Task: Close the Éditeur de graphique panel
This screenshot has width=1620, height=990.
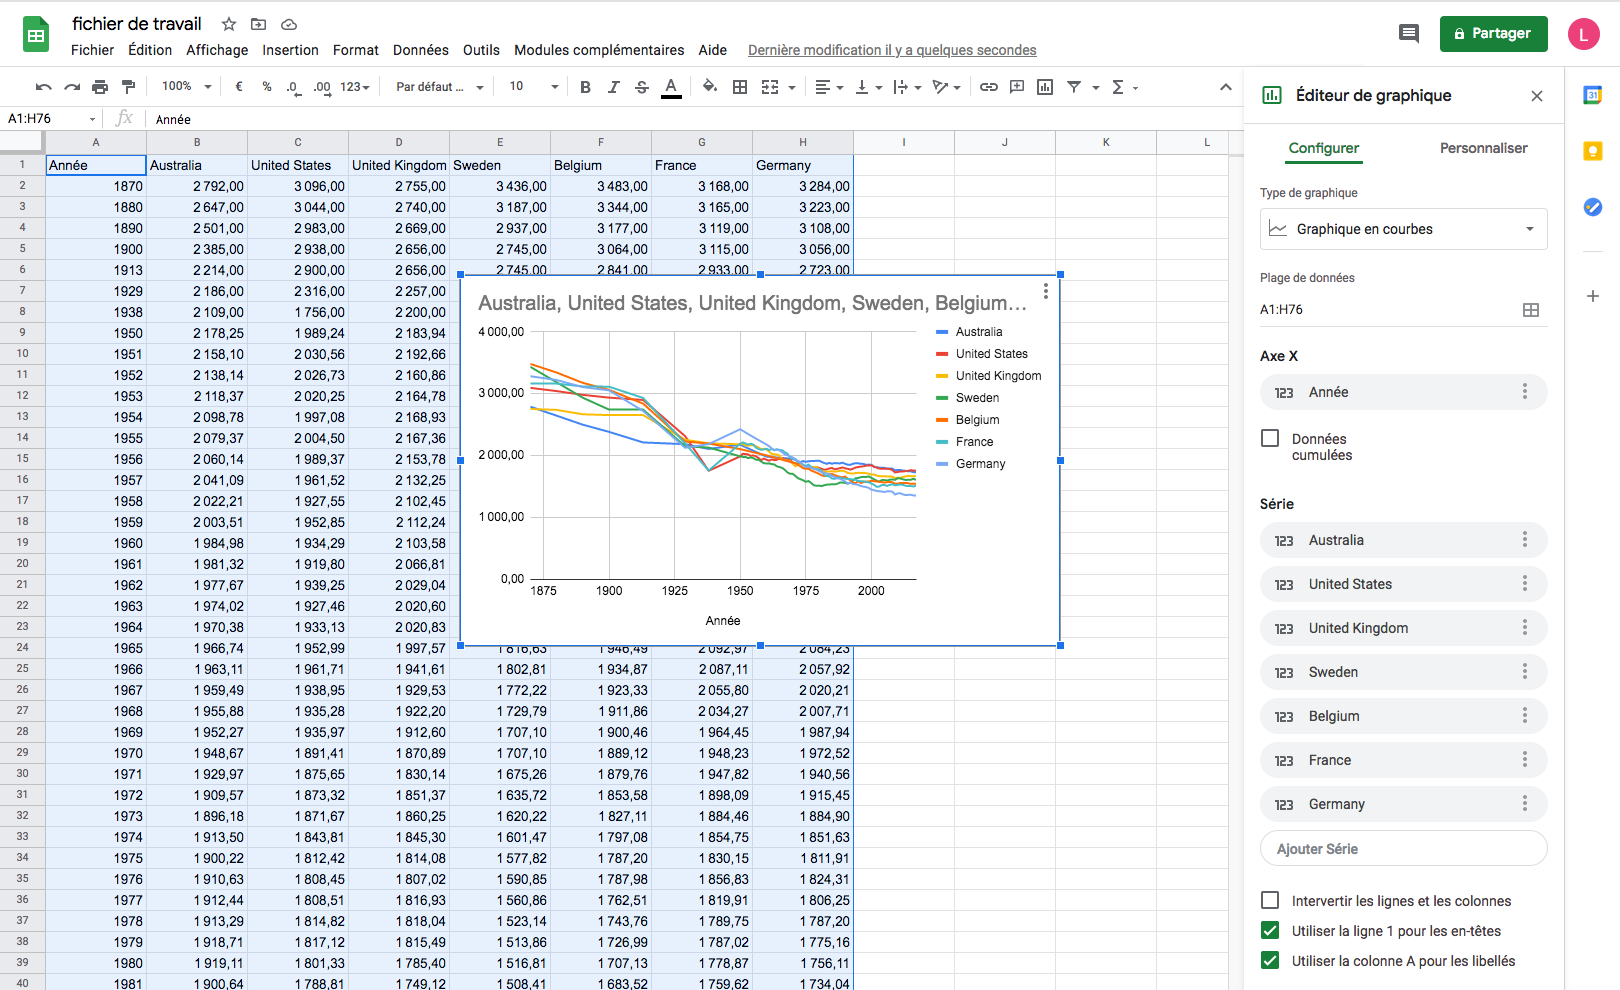Action: coord(1537,96)
